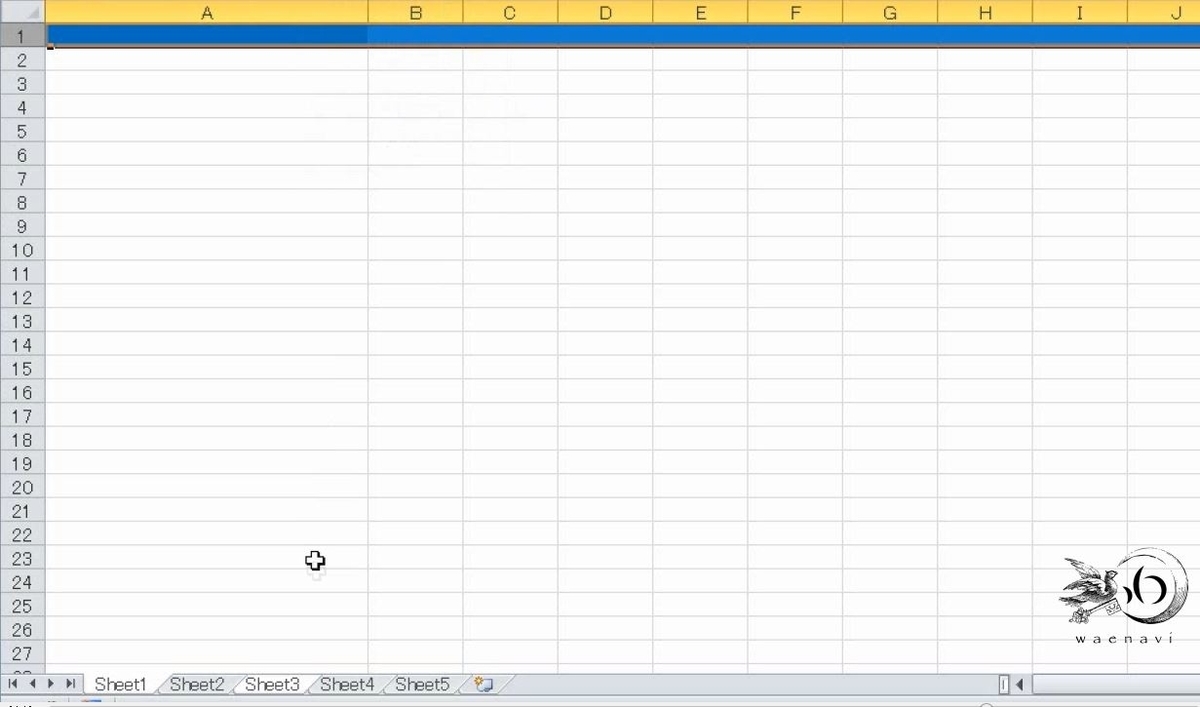Go to previous sheet navigation arrow

pos(32,684)
